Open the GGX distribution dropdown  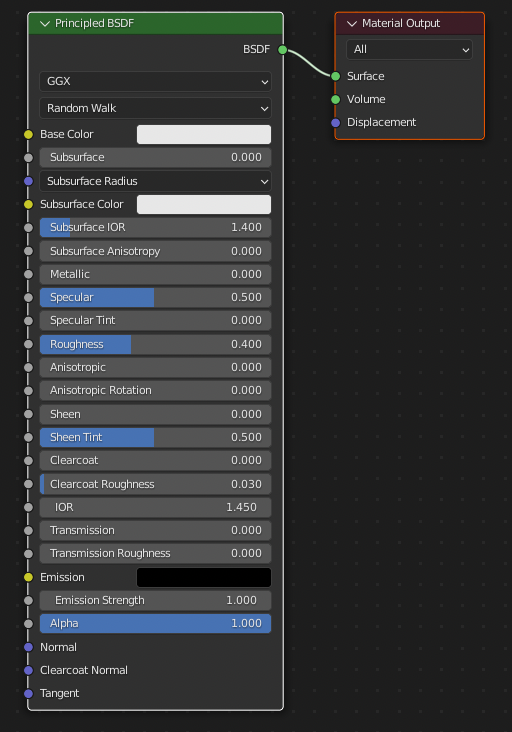coord(155,81)
